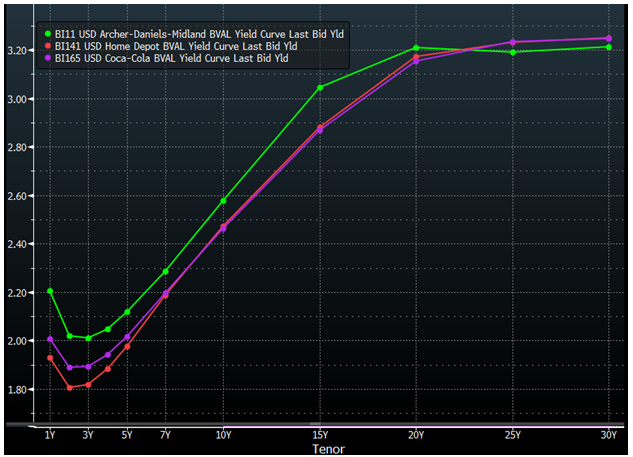The height and width of the screenshot is (457, 633).
Task: Click the purple data point at 30Y tenor
Action: click(610, 38)
